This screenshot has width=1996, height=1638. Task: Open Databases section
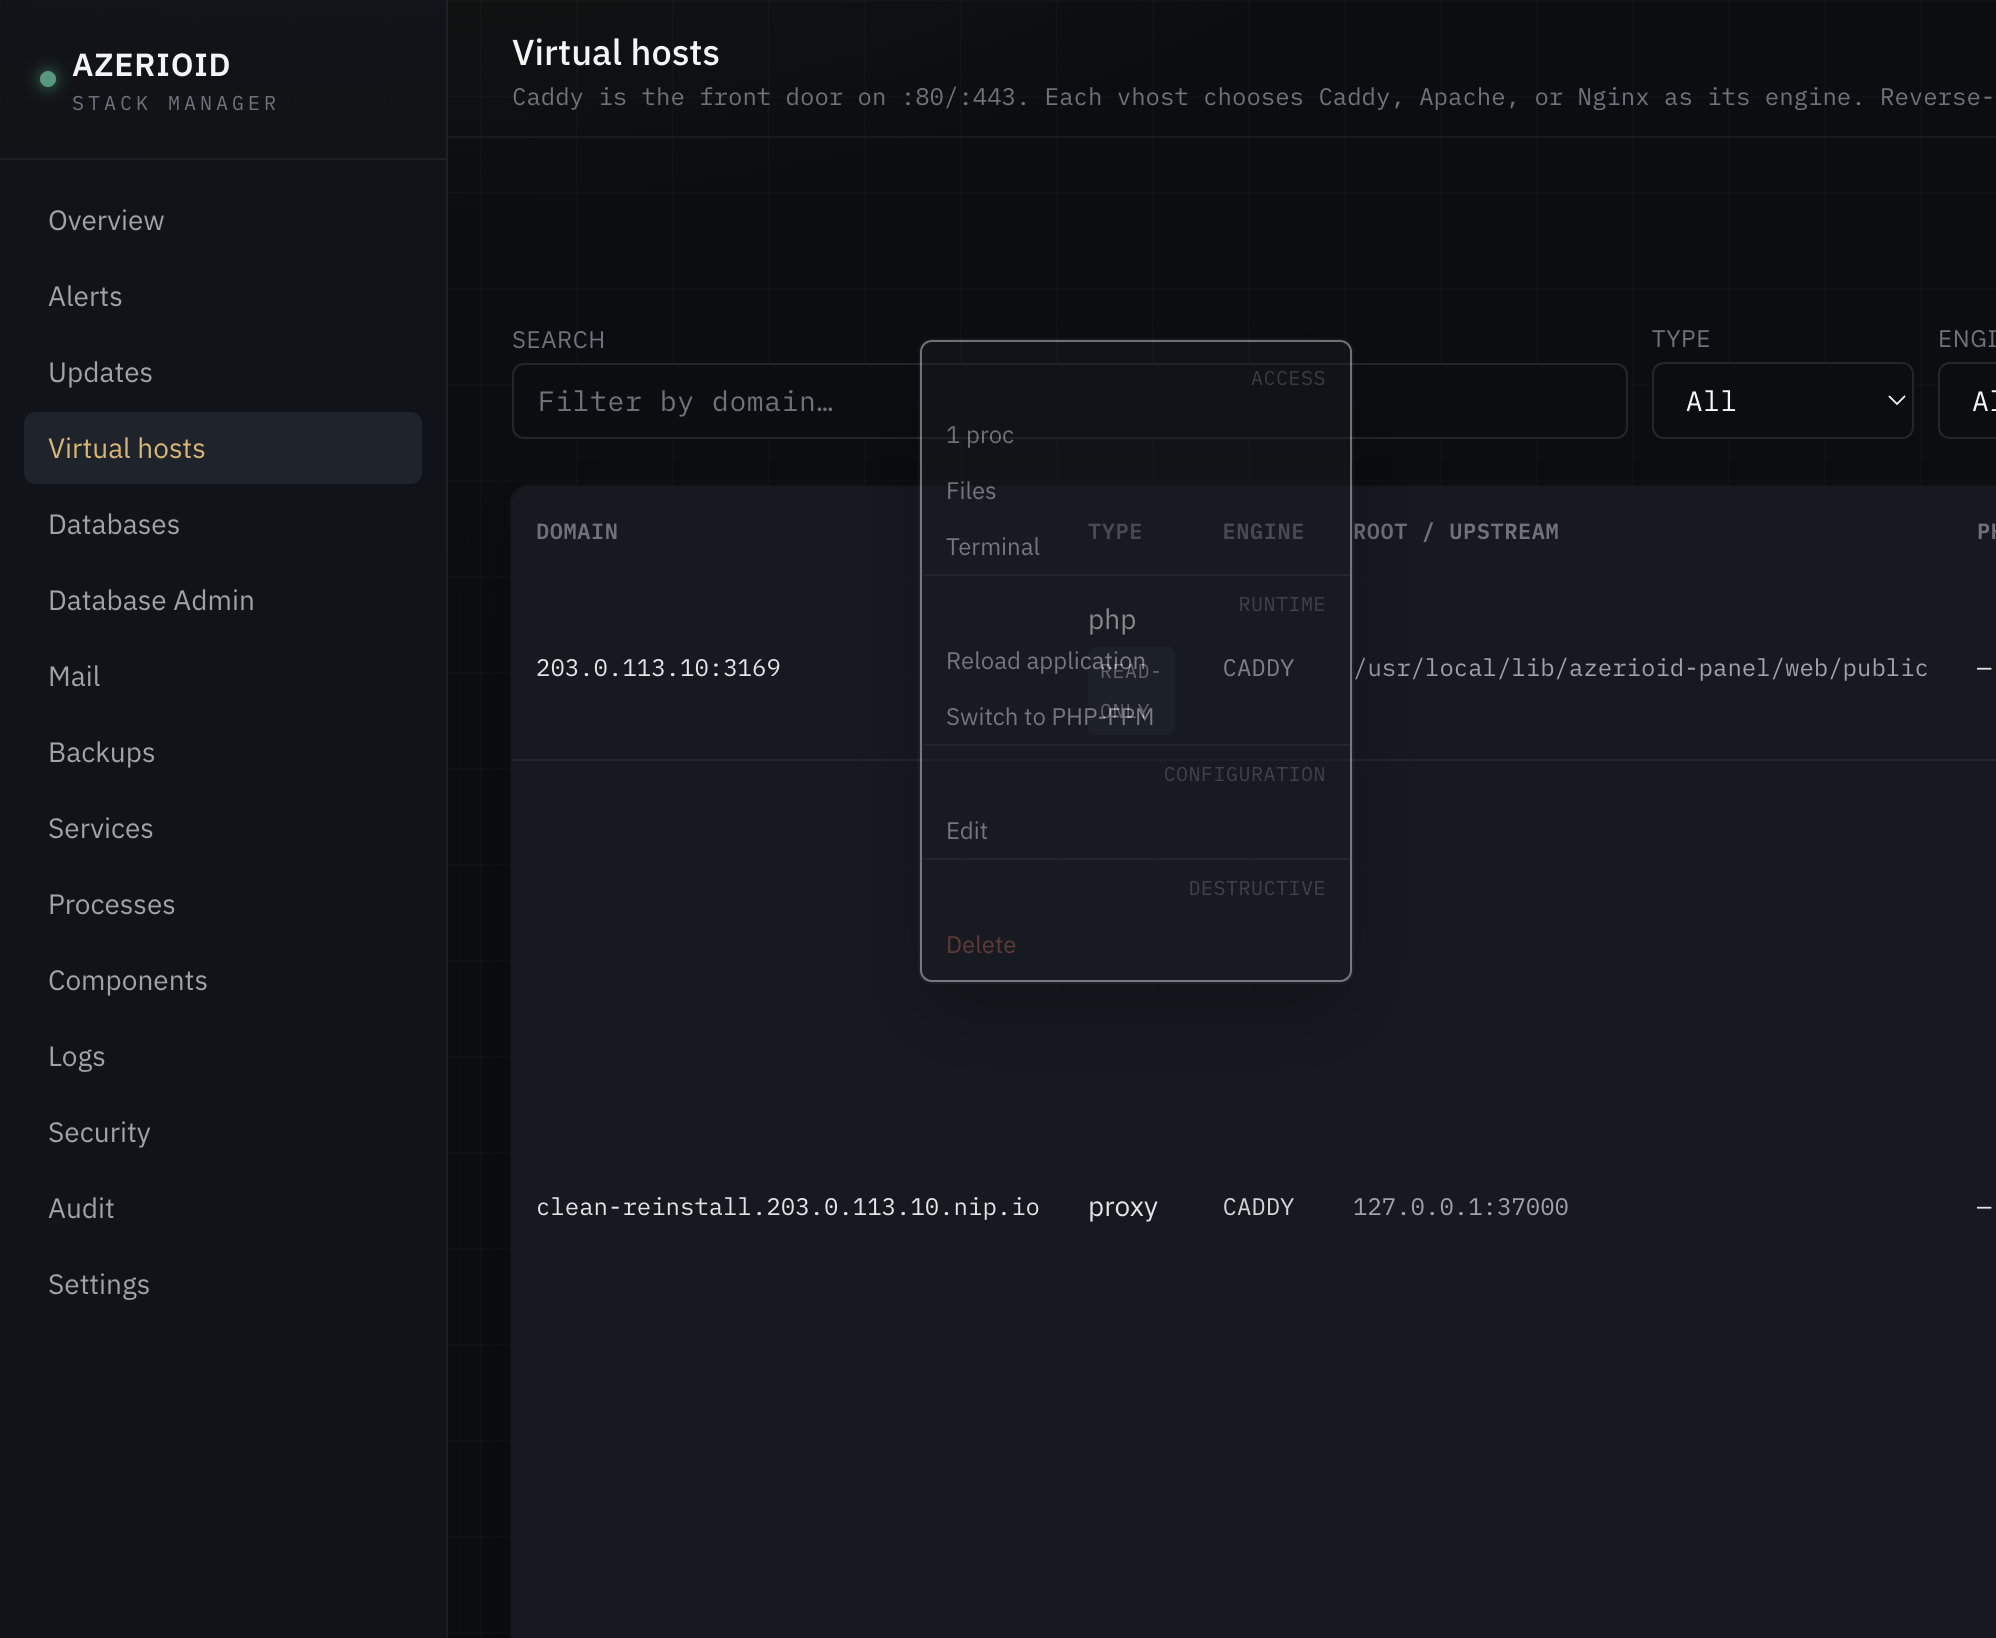point(223,524)
